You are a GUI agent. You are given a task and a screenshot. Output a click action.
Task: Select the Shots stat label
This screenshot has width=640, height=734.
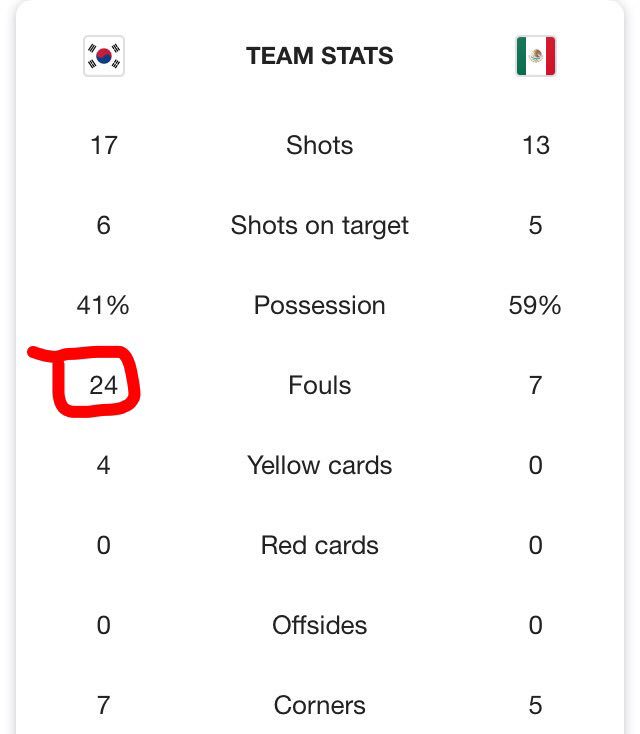point(320,145)
